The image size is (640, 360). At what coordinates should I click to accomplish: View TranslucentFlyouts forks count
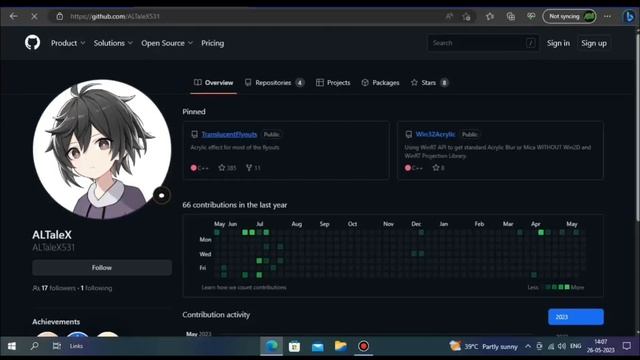pos(253,168)
